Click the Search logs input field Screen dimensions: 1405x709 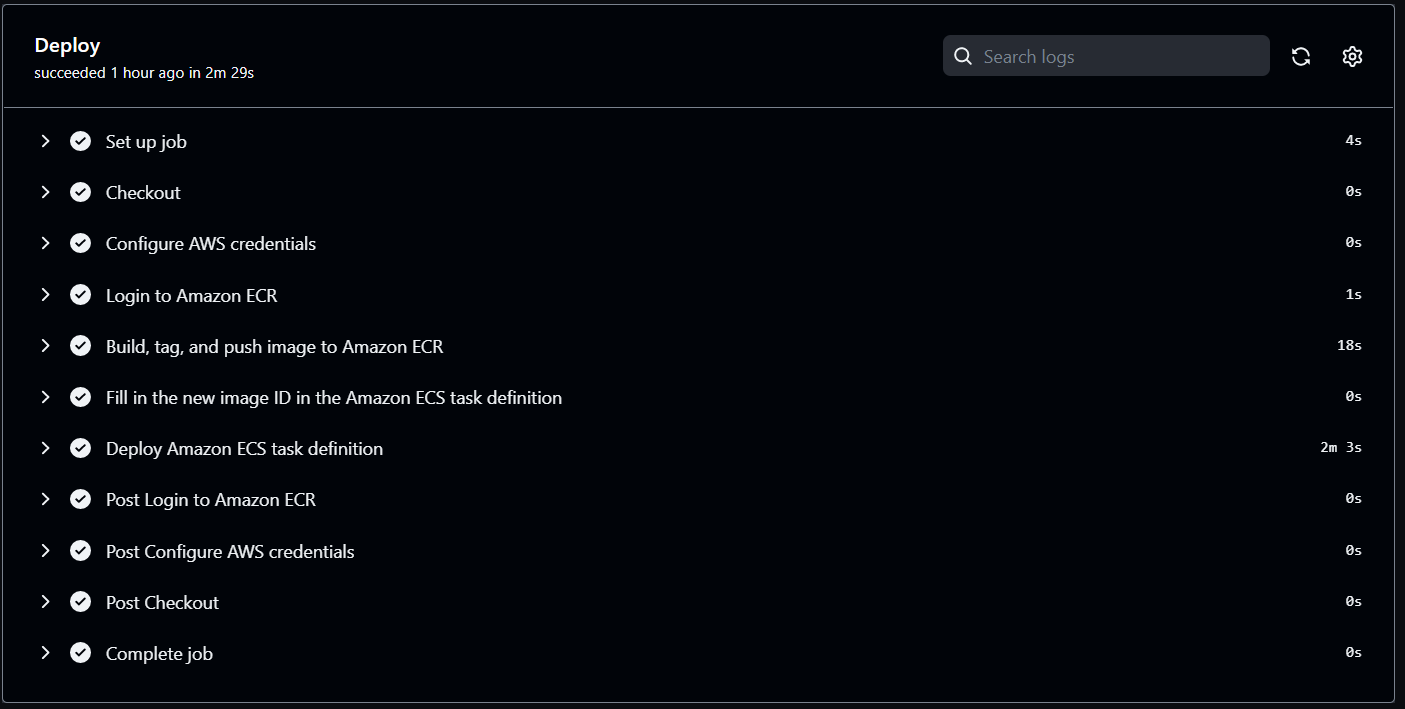(x=1106, y=56)
